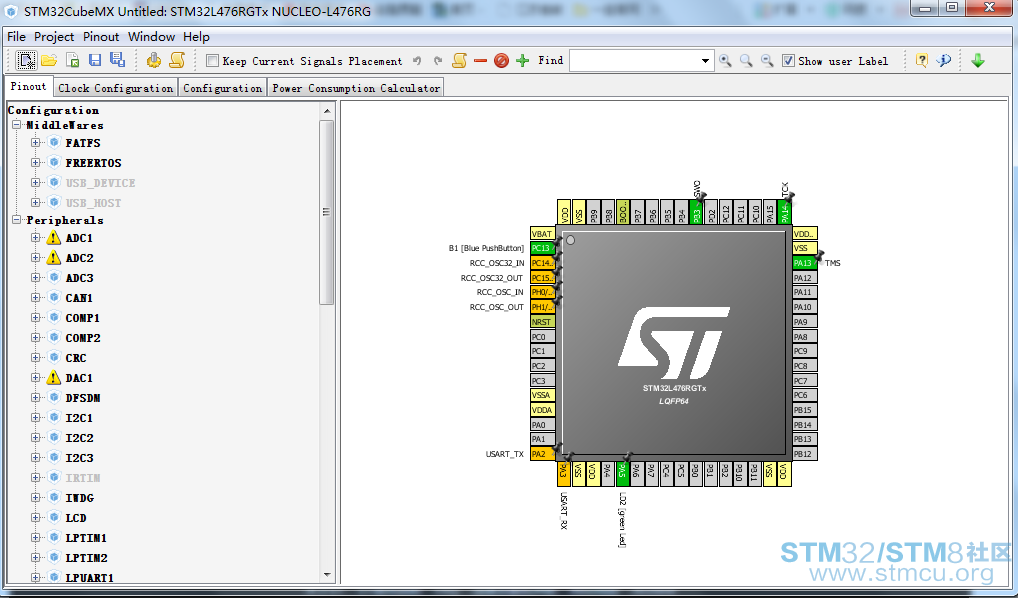Click the Save As double-floppy icon

(118, 60)
